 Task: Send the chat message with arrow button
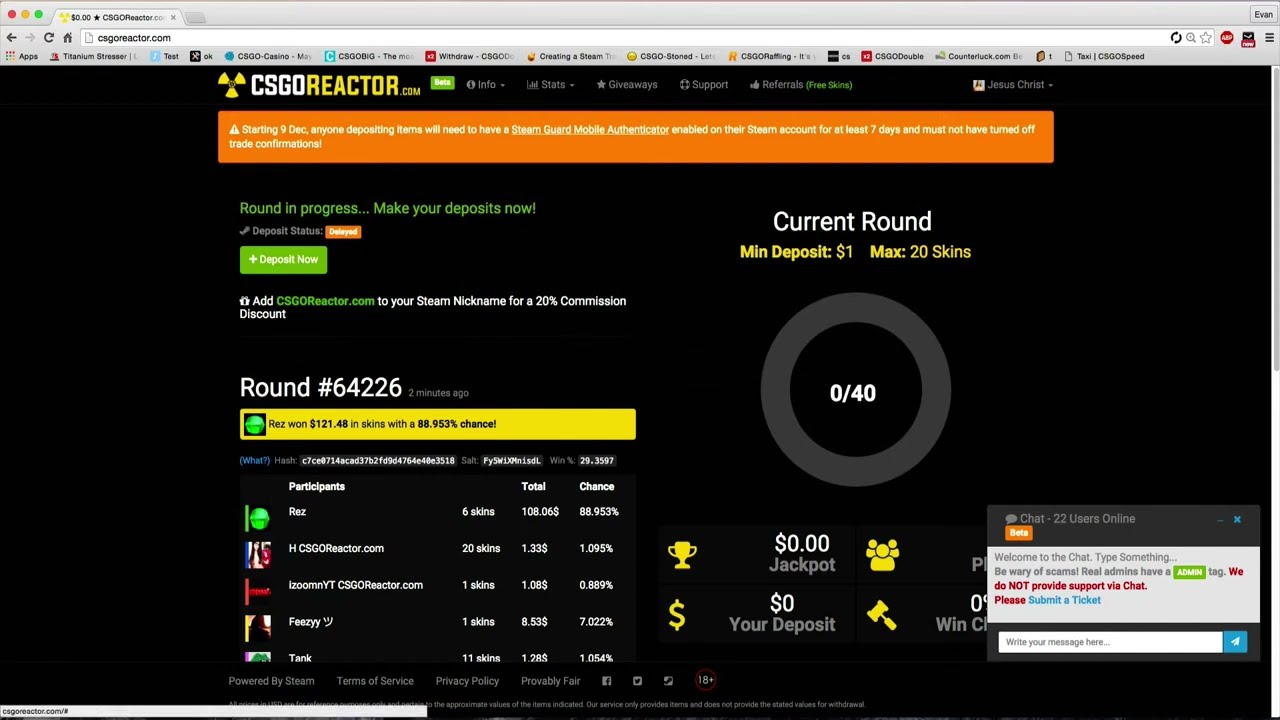click(1235, 642)
